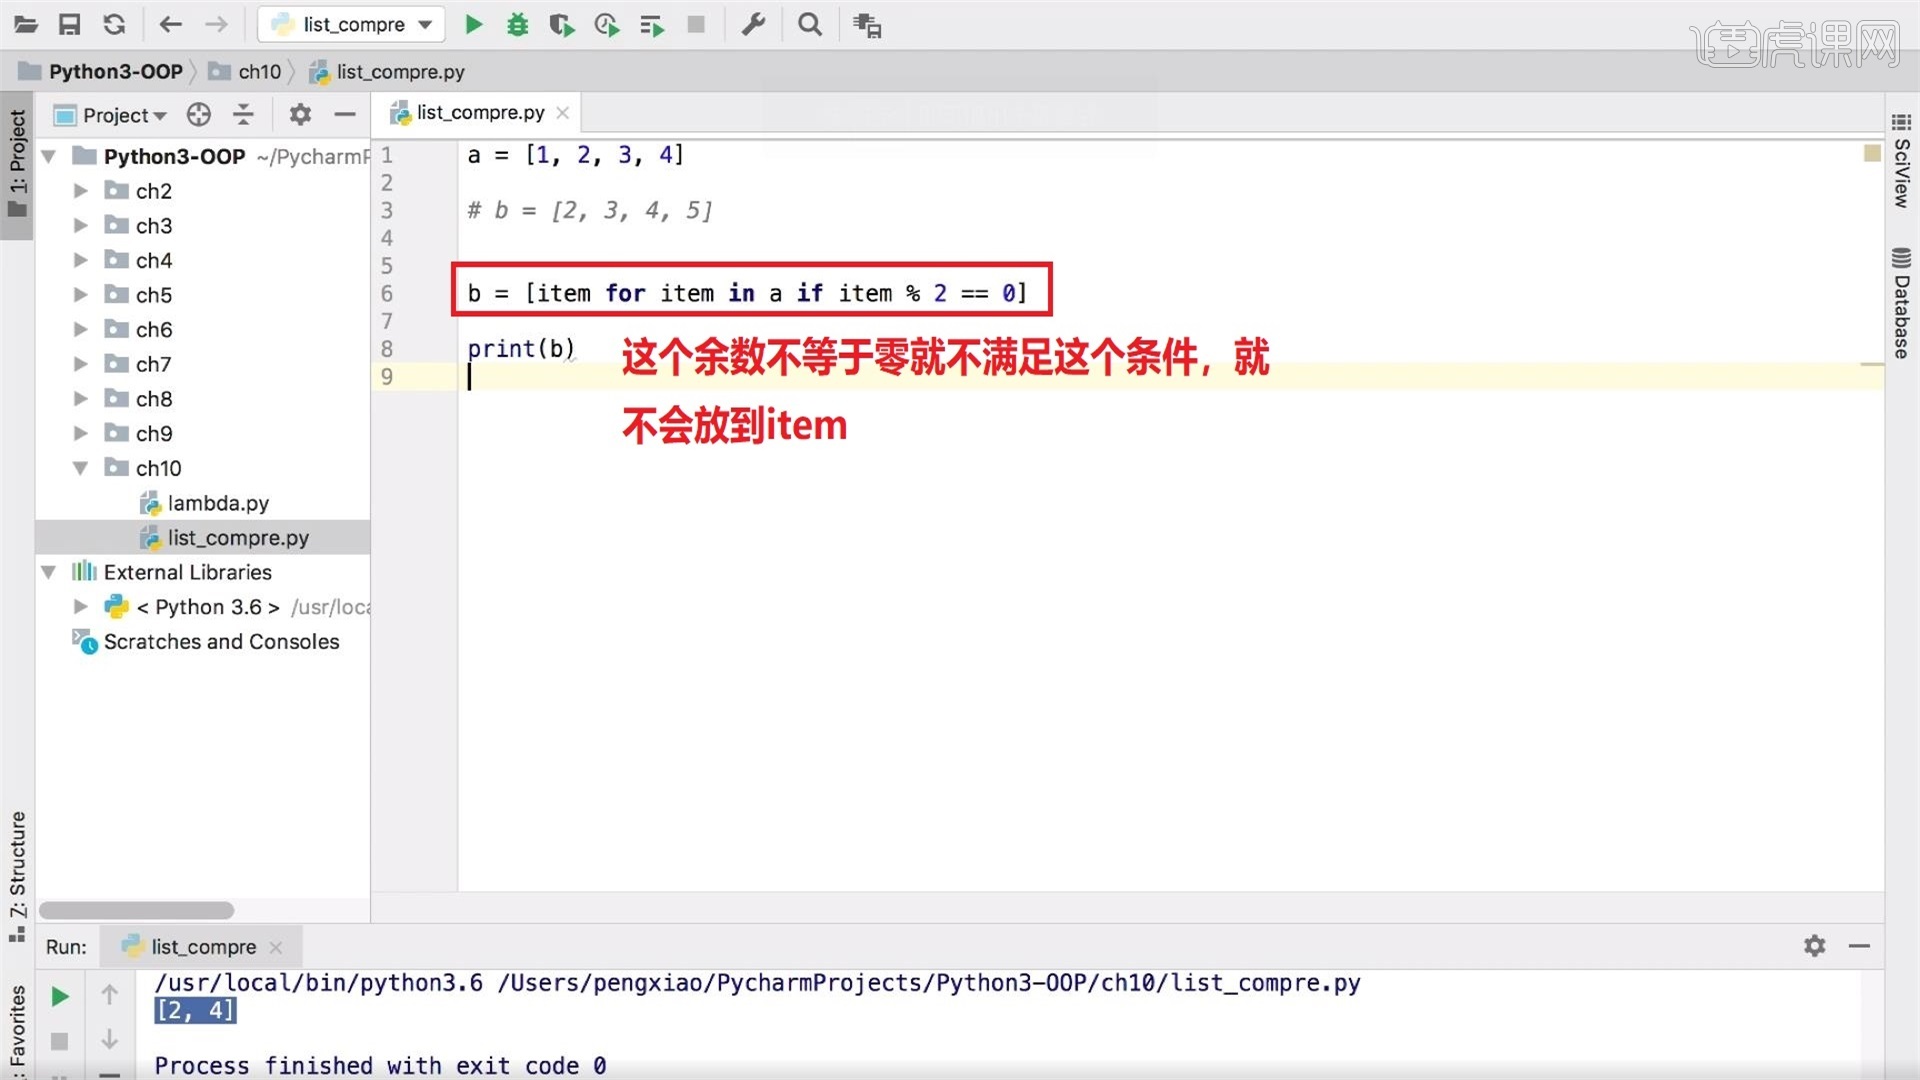Image resolution: width=1920 pixels, height=1080 pixels.
Task: Open settings via the wrench icon
Action: pos(753,25)
